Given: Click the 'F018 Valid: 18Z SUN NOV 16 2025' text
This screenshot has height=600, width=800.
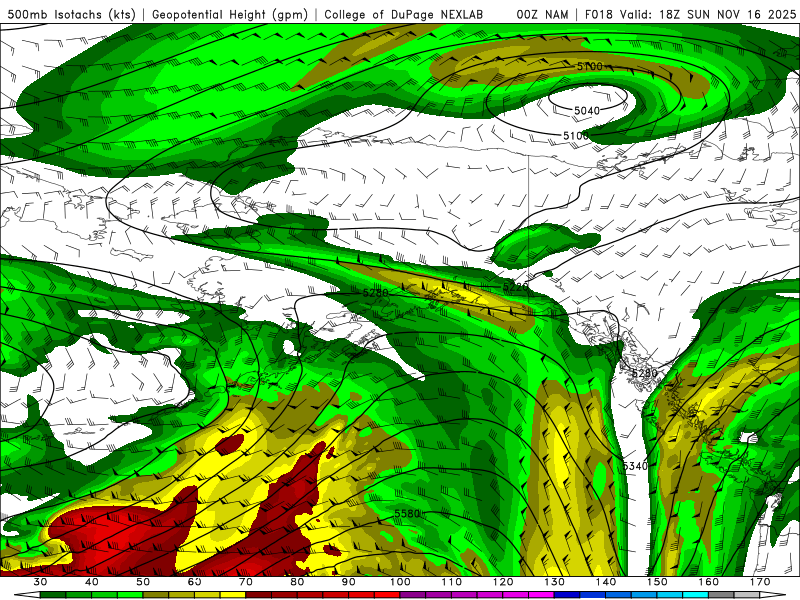Looking at the screenshot, I should (x=690, y=15).
